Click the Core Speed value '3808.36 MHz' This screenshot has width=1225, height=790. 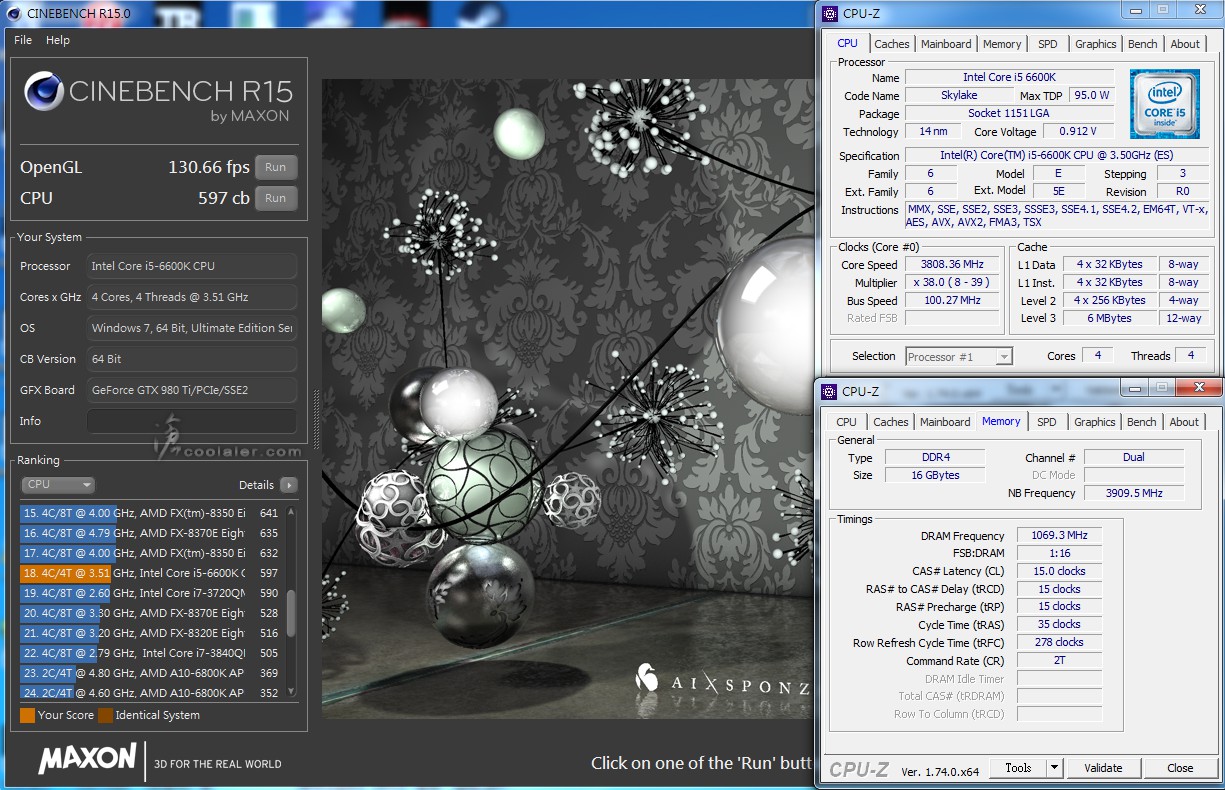click(951, 264)
